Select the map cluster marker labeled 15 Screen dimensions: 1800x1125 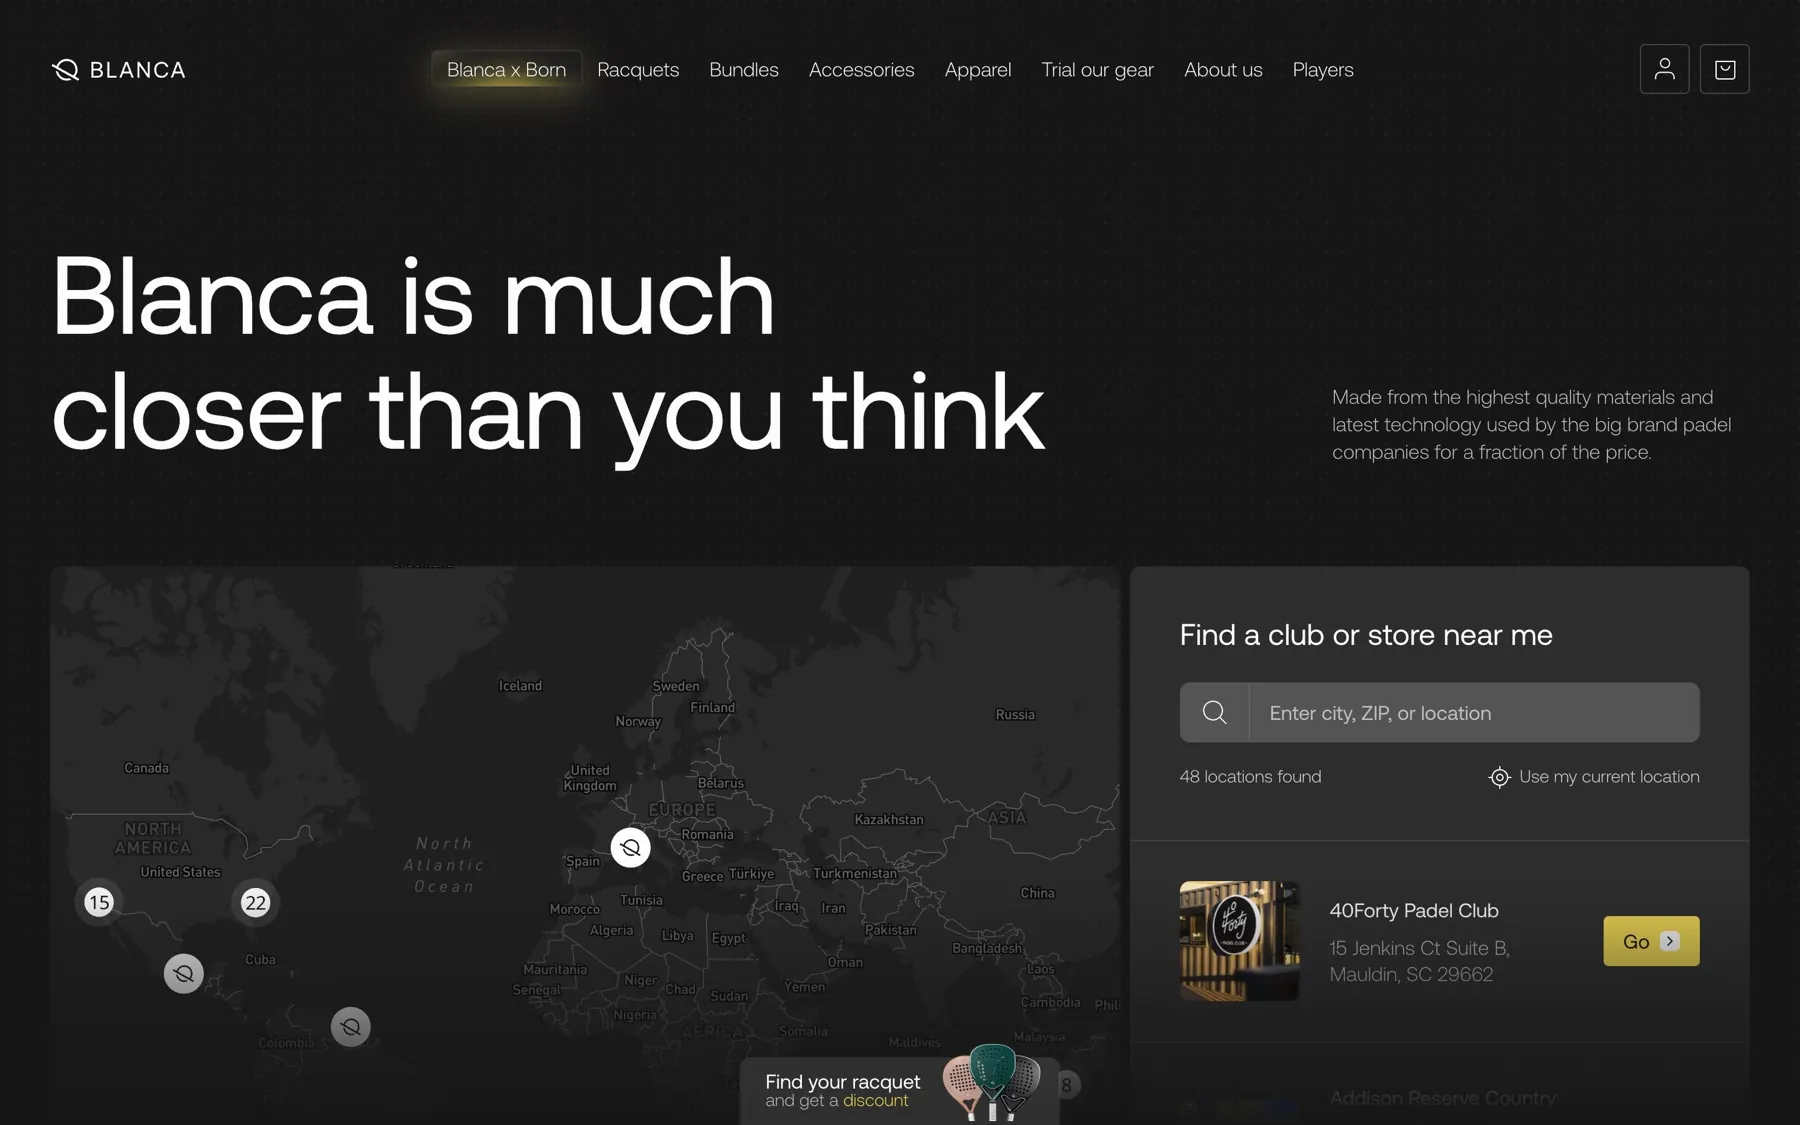pyautogui.click(x=99, y=903)
